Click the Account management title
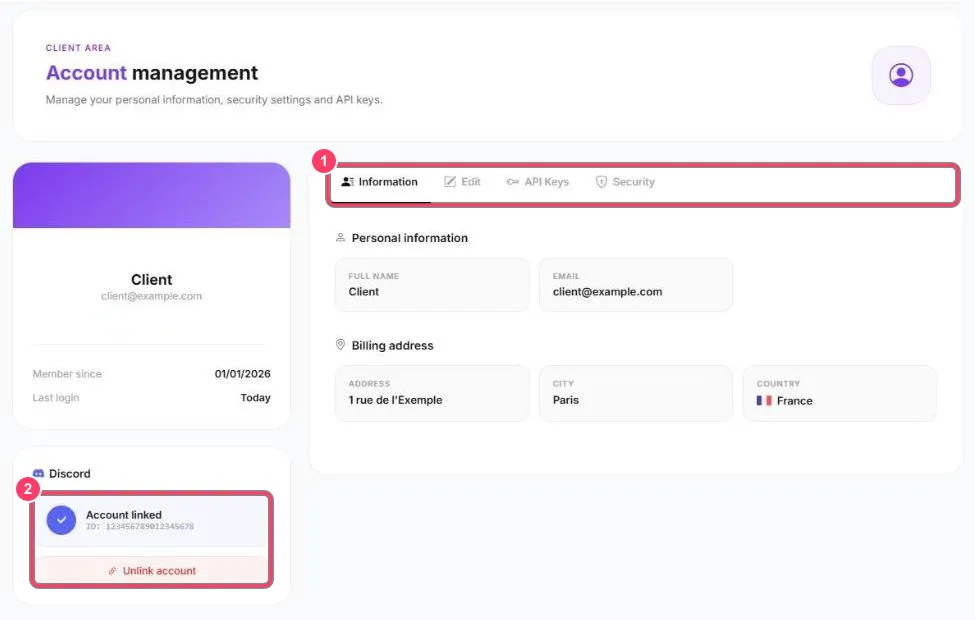Screen dimensions: 975x620 [x=152, y=73]
